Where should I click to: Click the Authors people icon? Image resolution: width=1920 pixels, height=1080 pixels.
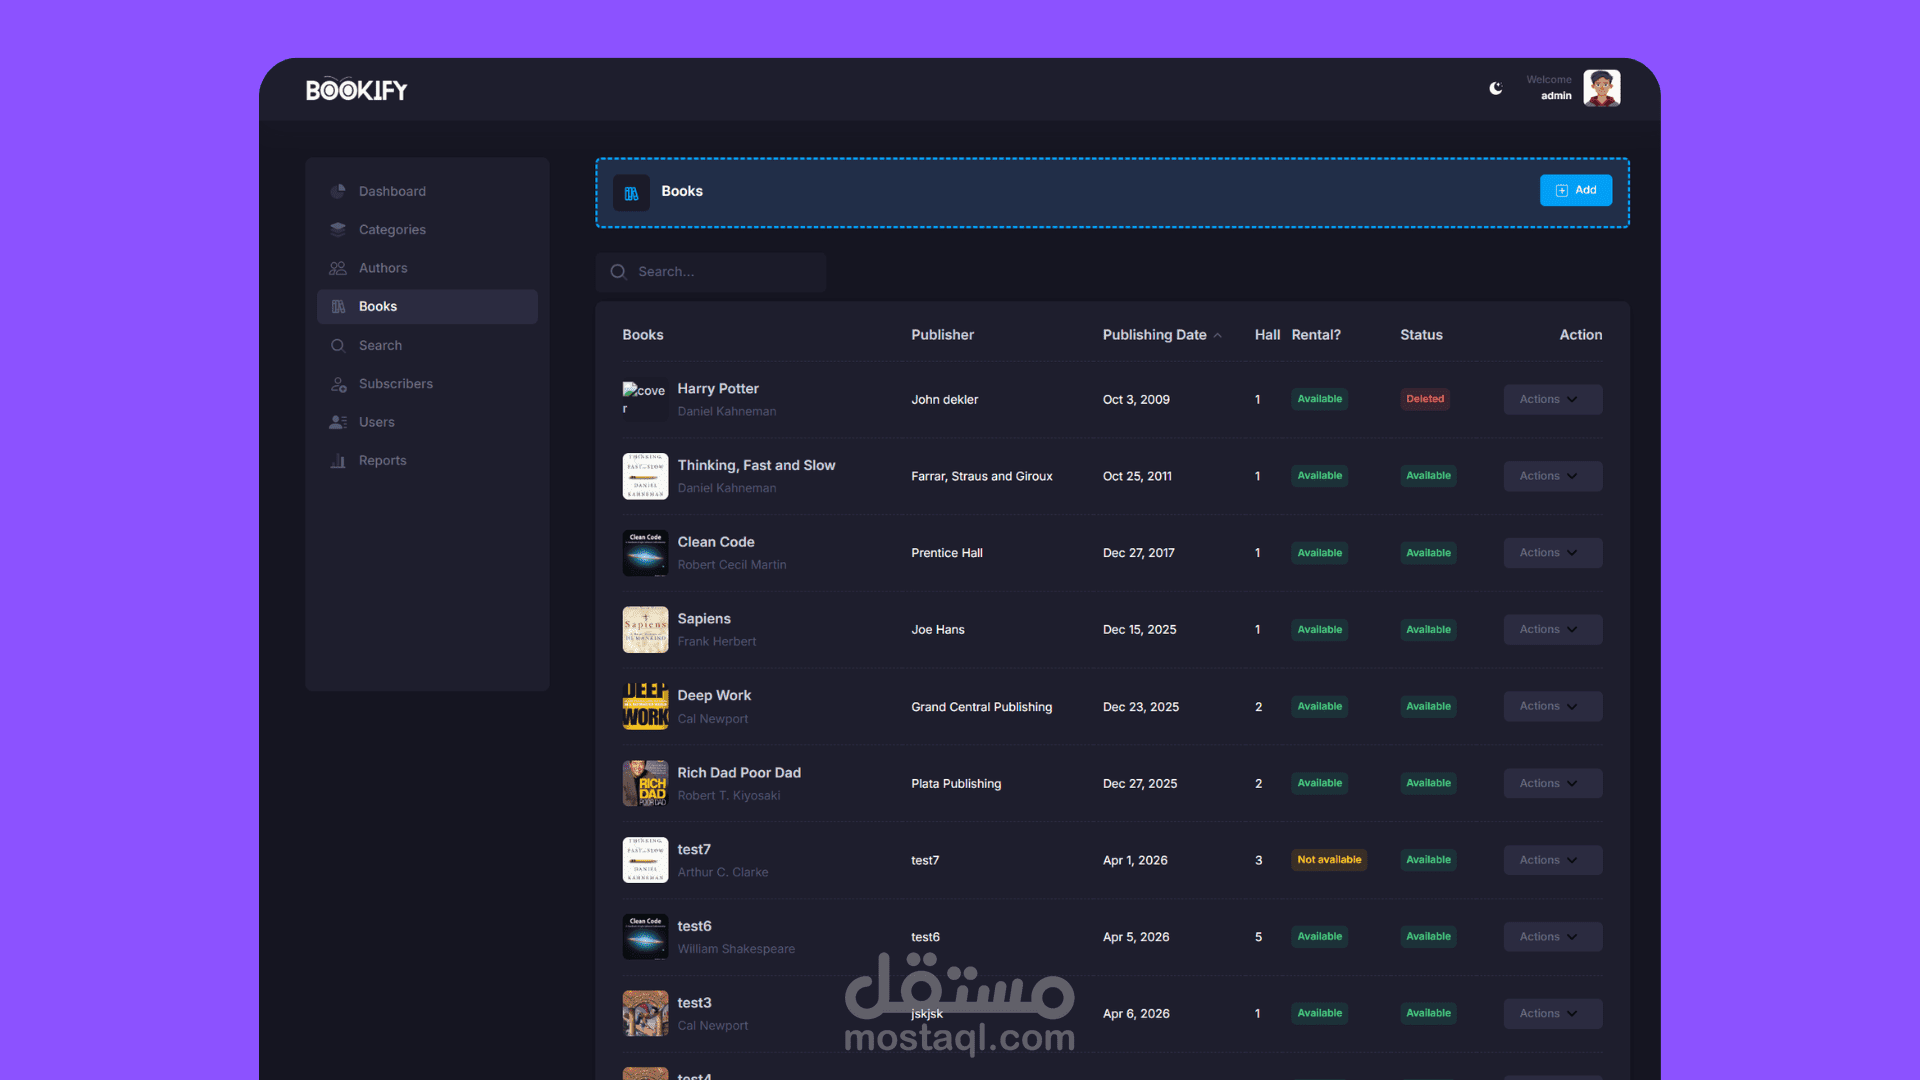pos(338,268)
